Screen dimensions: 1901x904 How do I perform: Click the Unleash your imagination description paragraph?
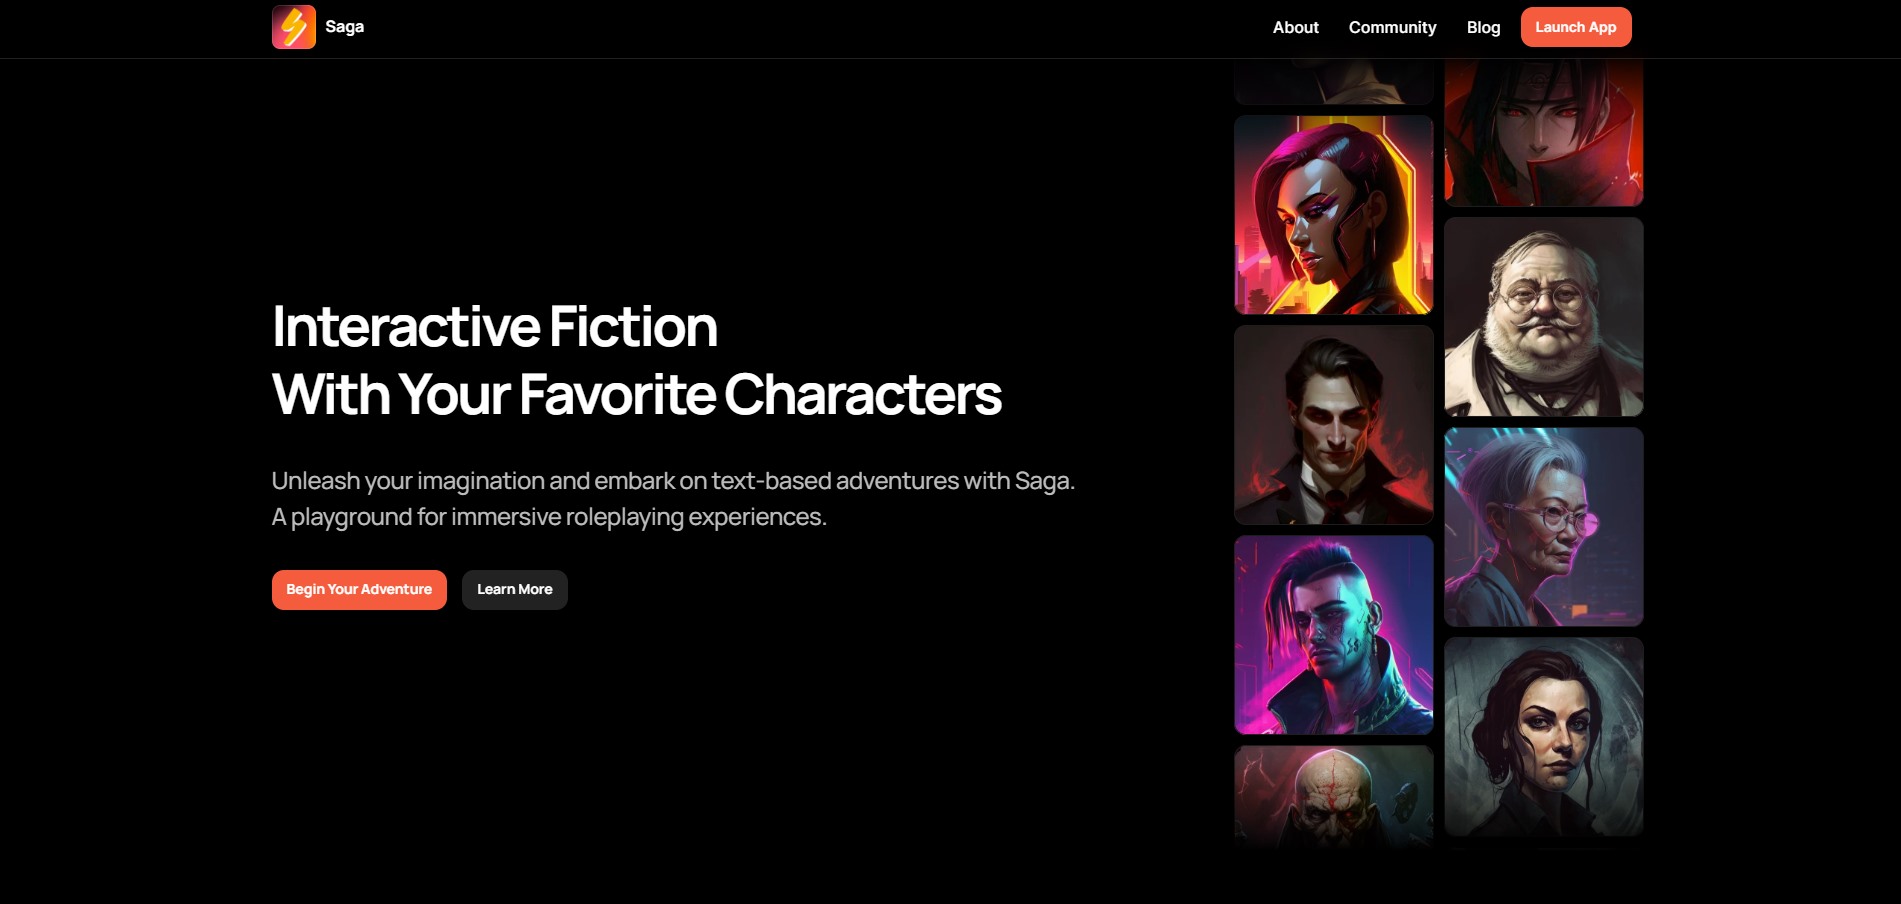click(673, 499)
